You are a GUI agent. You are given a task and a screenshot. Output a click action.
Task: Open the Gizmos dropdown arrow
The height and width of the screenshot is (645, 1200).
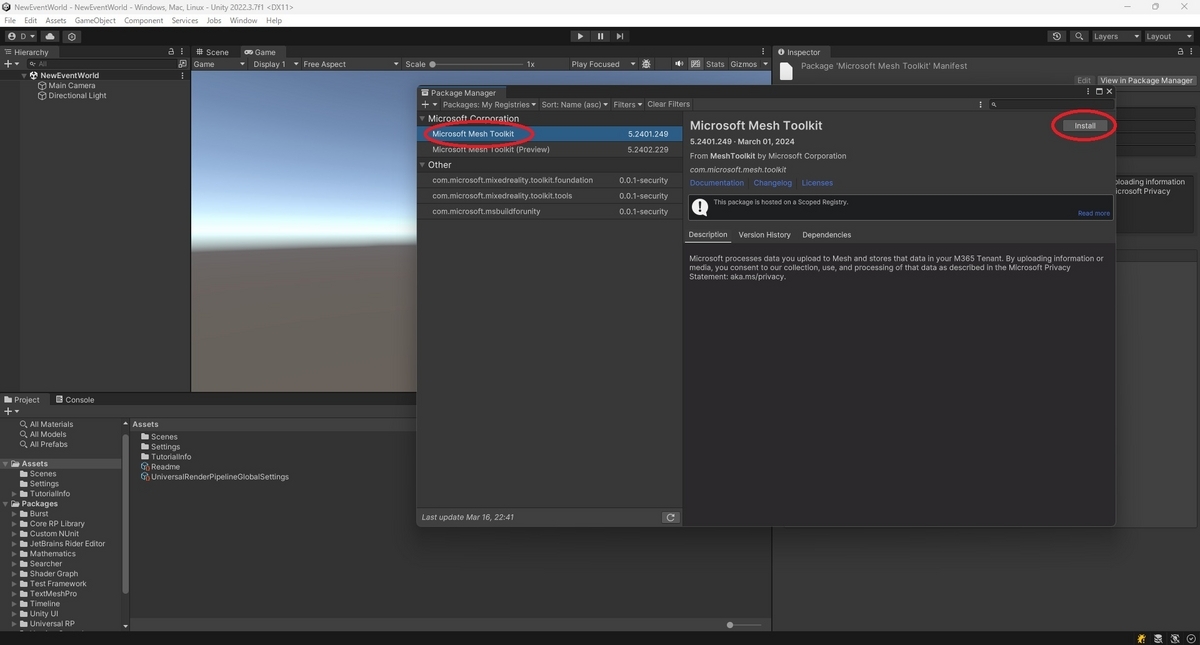[765, 64]
